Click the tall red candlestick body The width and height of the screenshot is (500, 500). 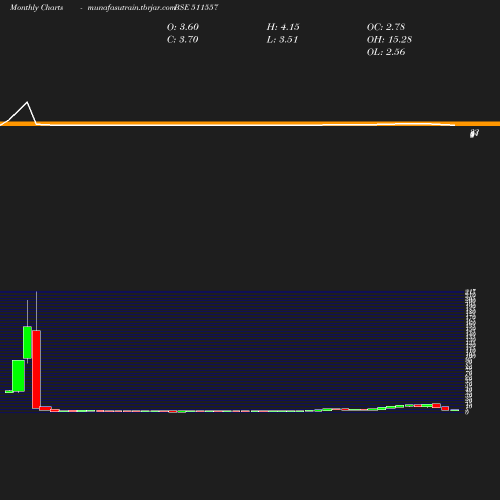[36, 369]
